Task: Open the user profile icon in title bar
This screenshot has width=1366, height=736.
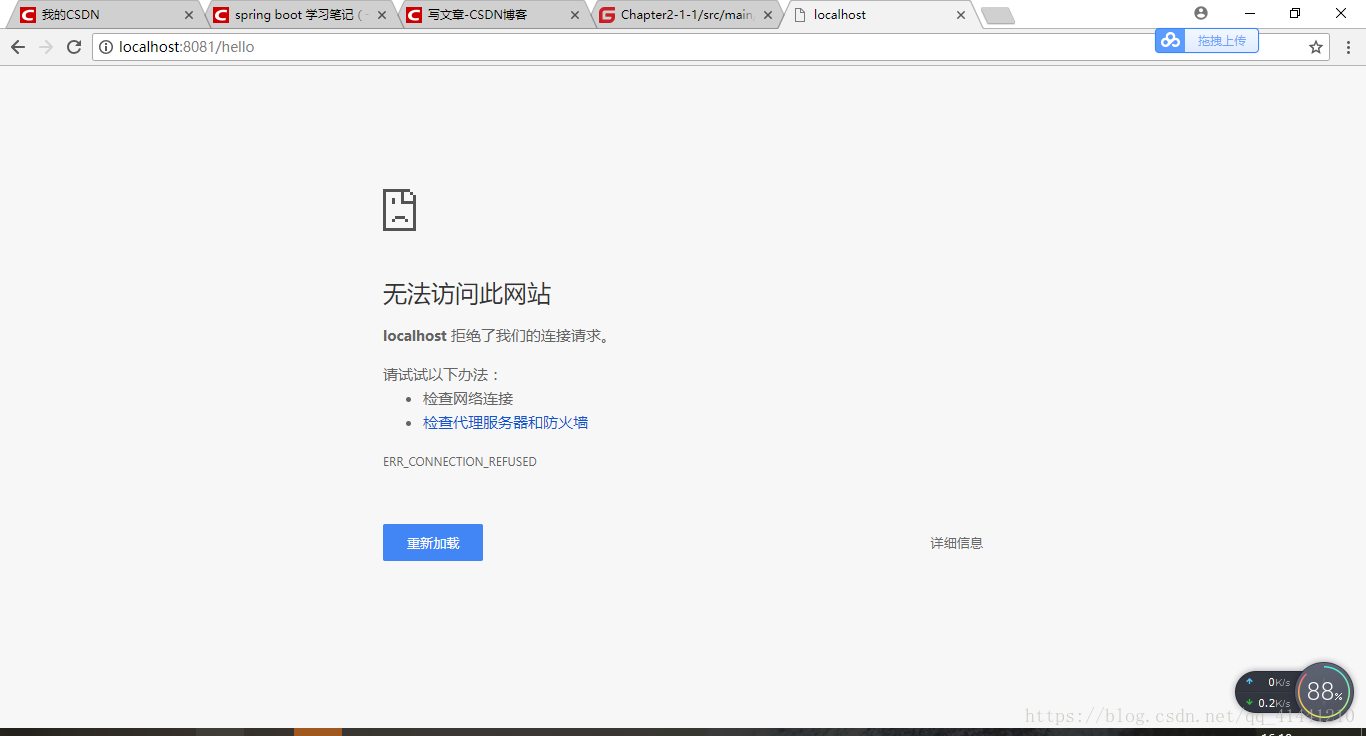Action: (x=1201, y=13)
